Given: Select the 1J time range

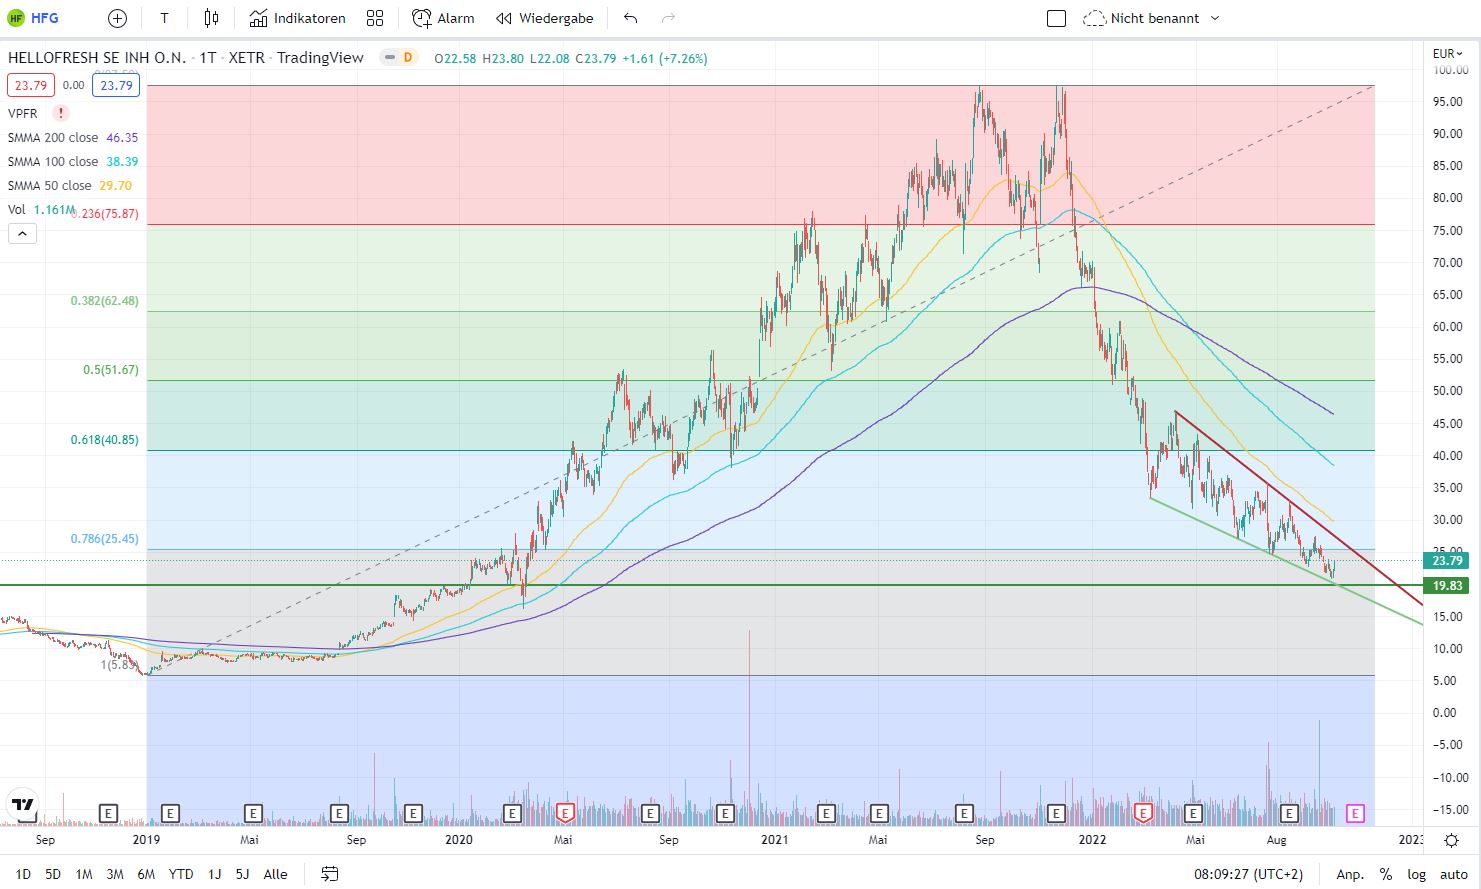Looking at the screenshot, I should pyautogui.click(x=214, y=874).
